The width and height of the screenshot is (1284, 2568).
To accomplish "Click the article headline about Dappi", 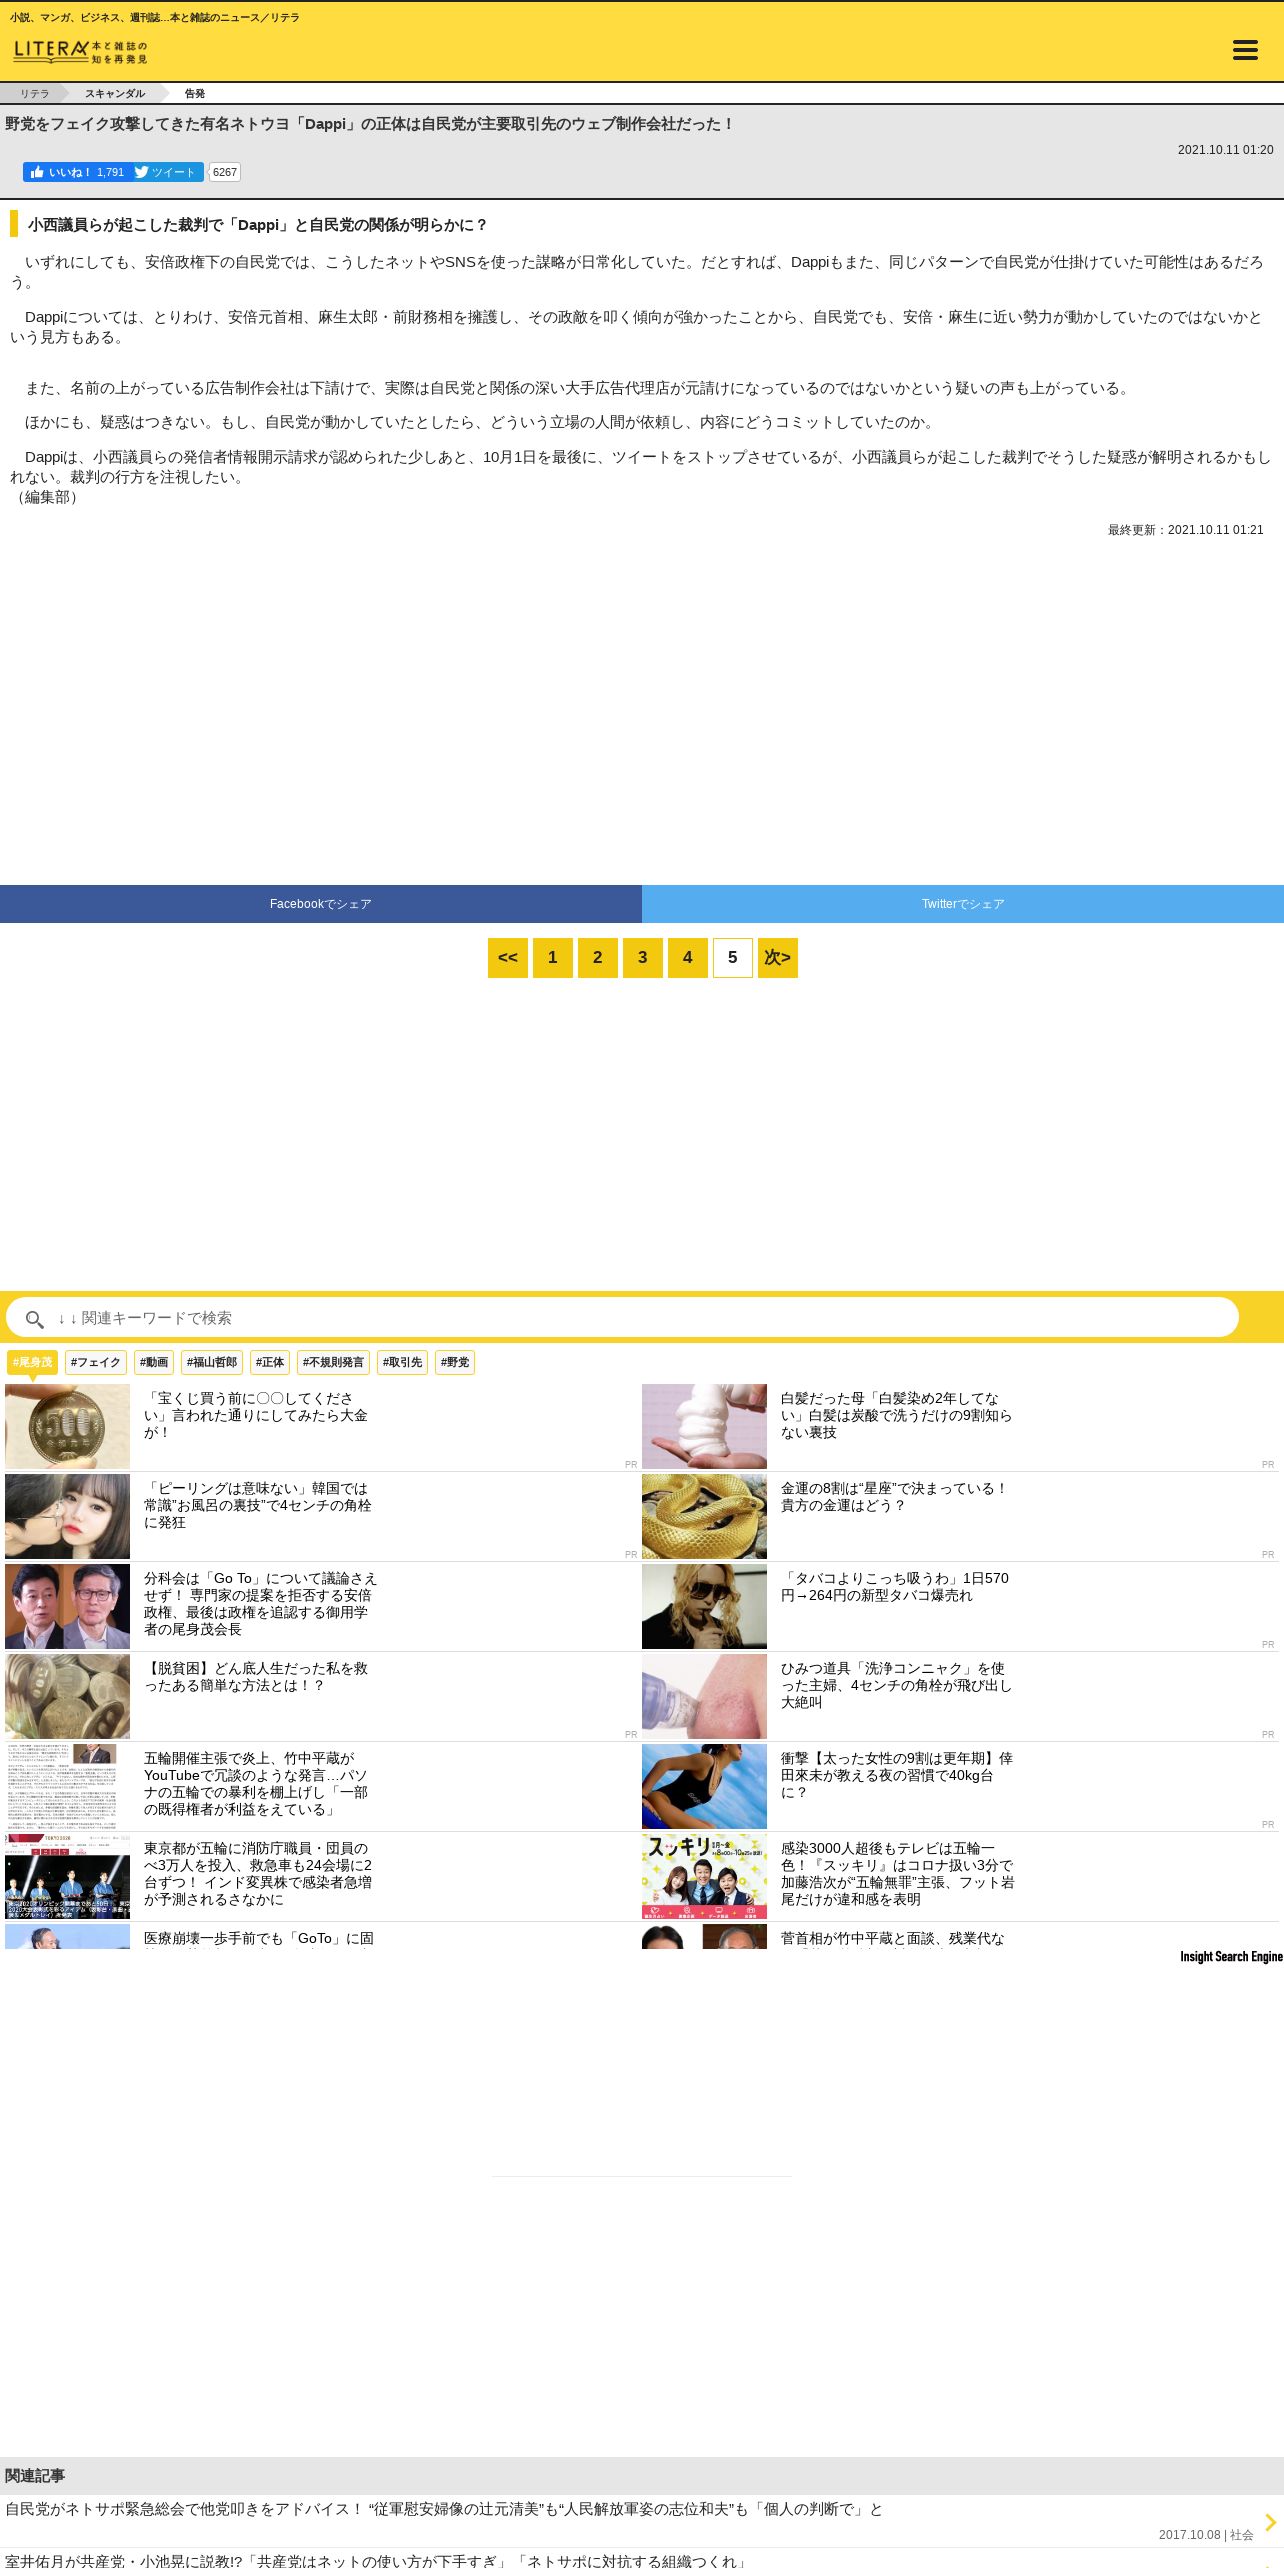I will 370,124.
